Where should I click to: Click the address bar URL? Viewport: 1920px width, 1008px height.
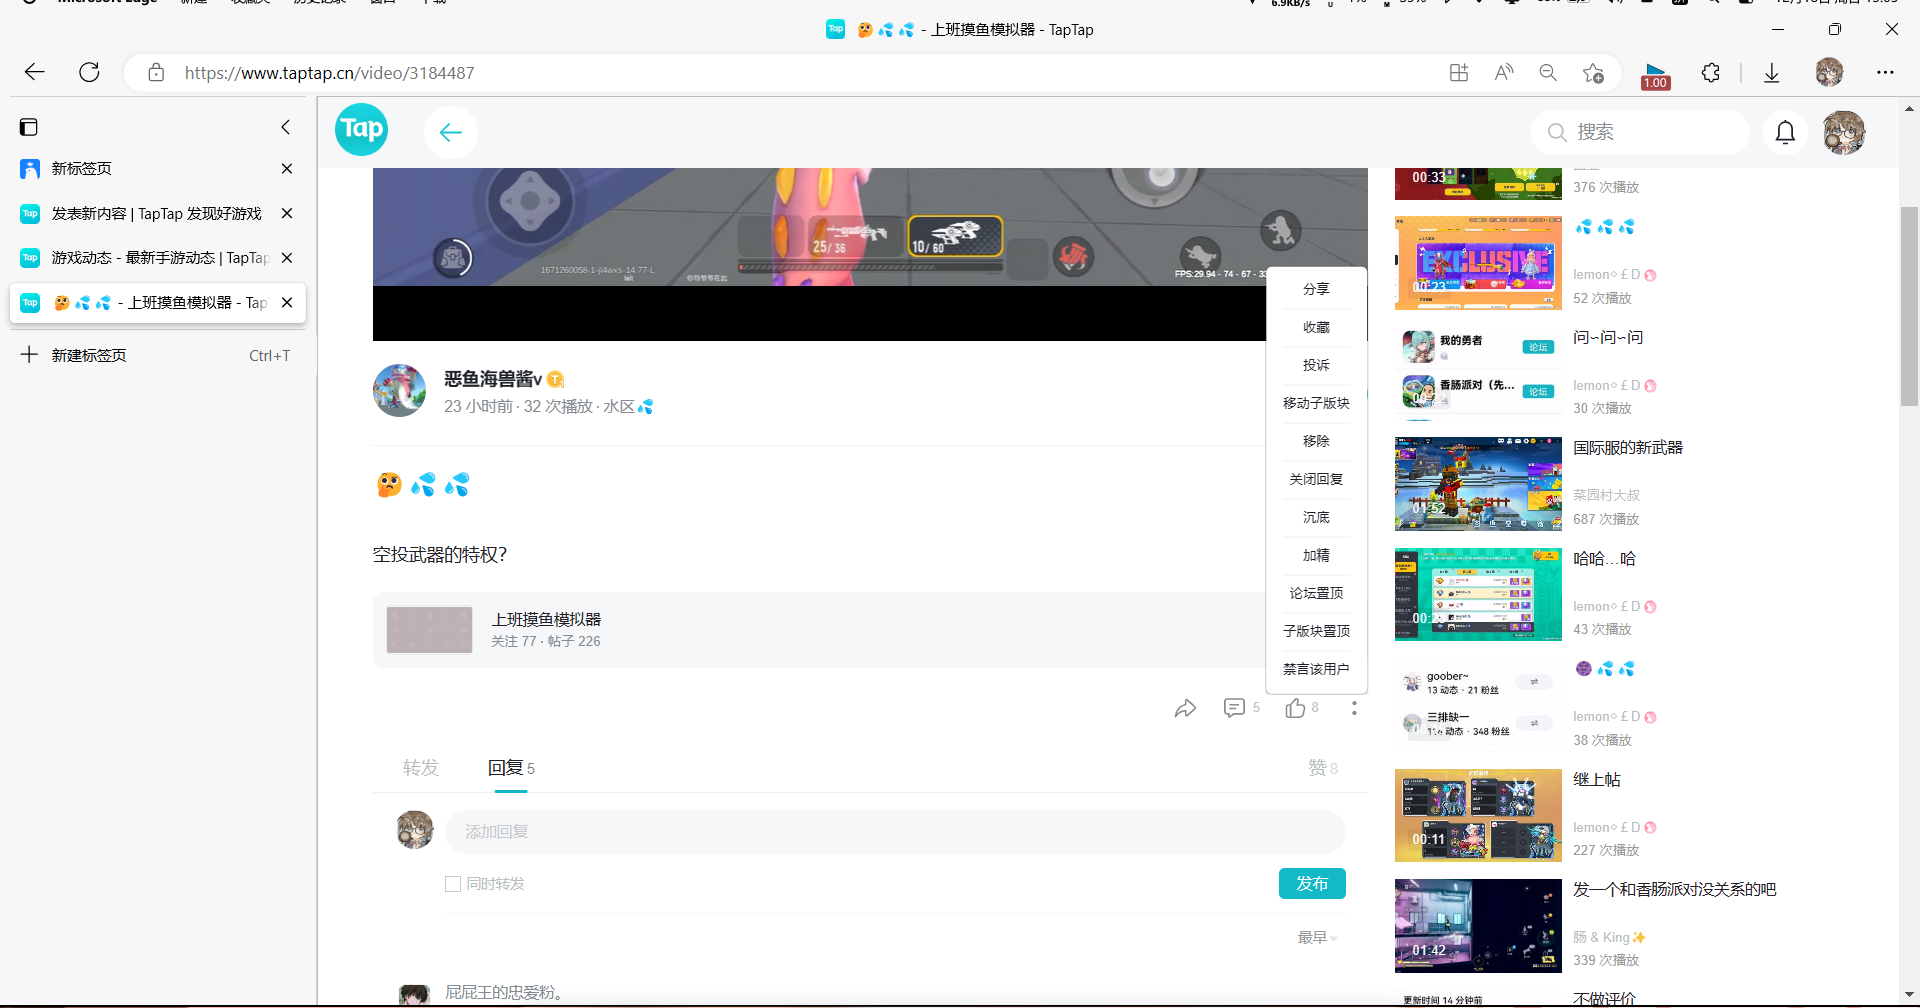[x=329, y=73]
